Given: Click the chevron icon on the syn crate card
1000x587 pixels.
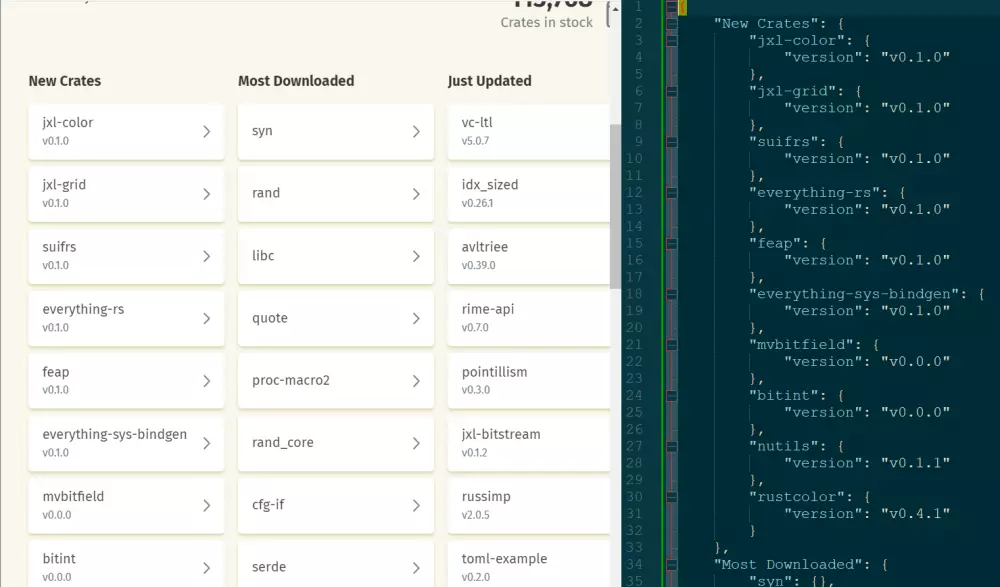Looking at the screenshot, I should (x=417, y=130).
